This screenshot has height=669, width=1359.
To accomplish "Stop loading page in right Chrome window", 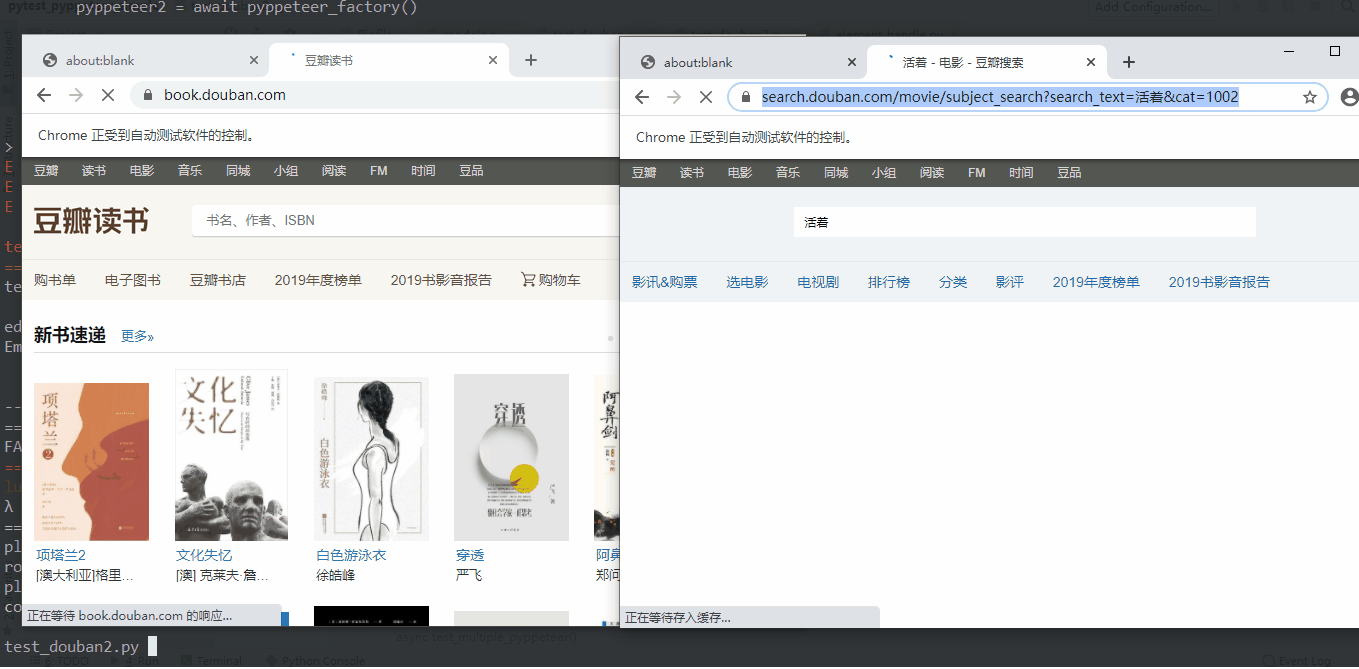I will click(706, 97).
